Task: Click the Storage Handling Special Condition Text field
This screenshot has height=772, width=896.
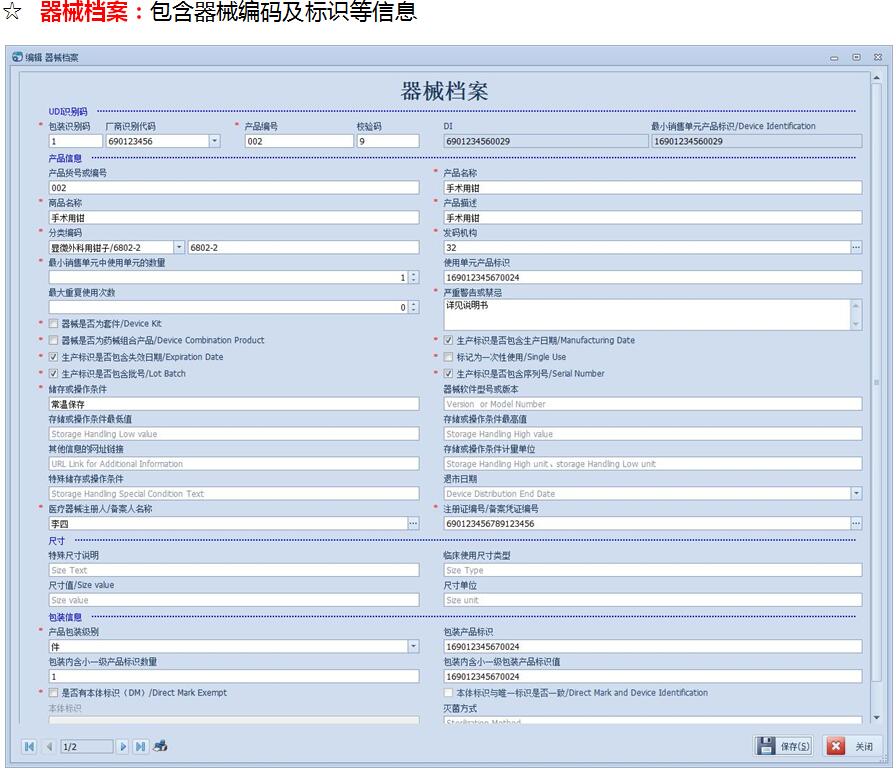Action: tap(234, 494)
